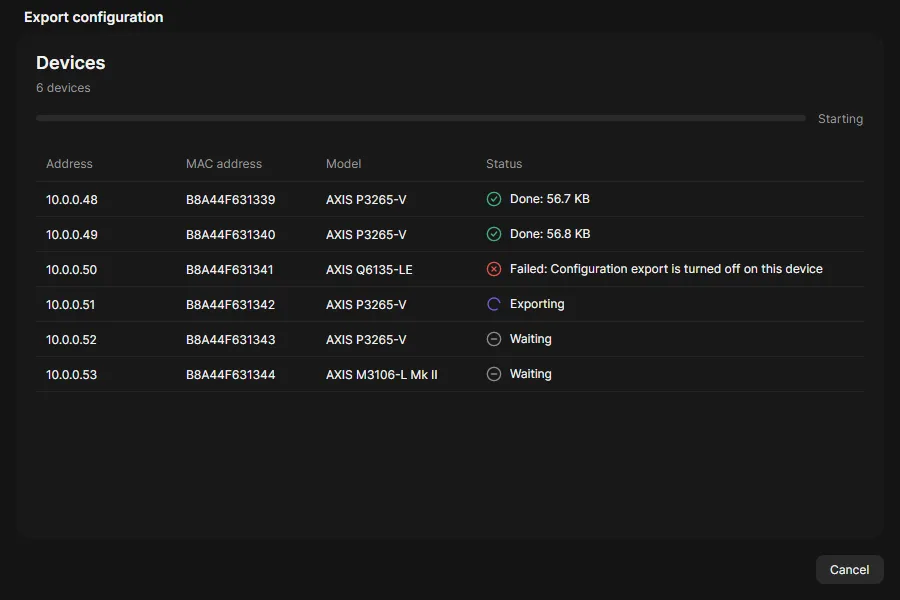This screenshot has height=600, width=900.
Task: Click the 'Exporting' status text
Action: pos(537,304)
